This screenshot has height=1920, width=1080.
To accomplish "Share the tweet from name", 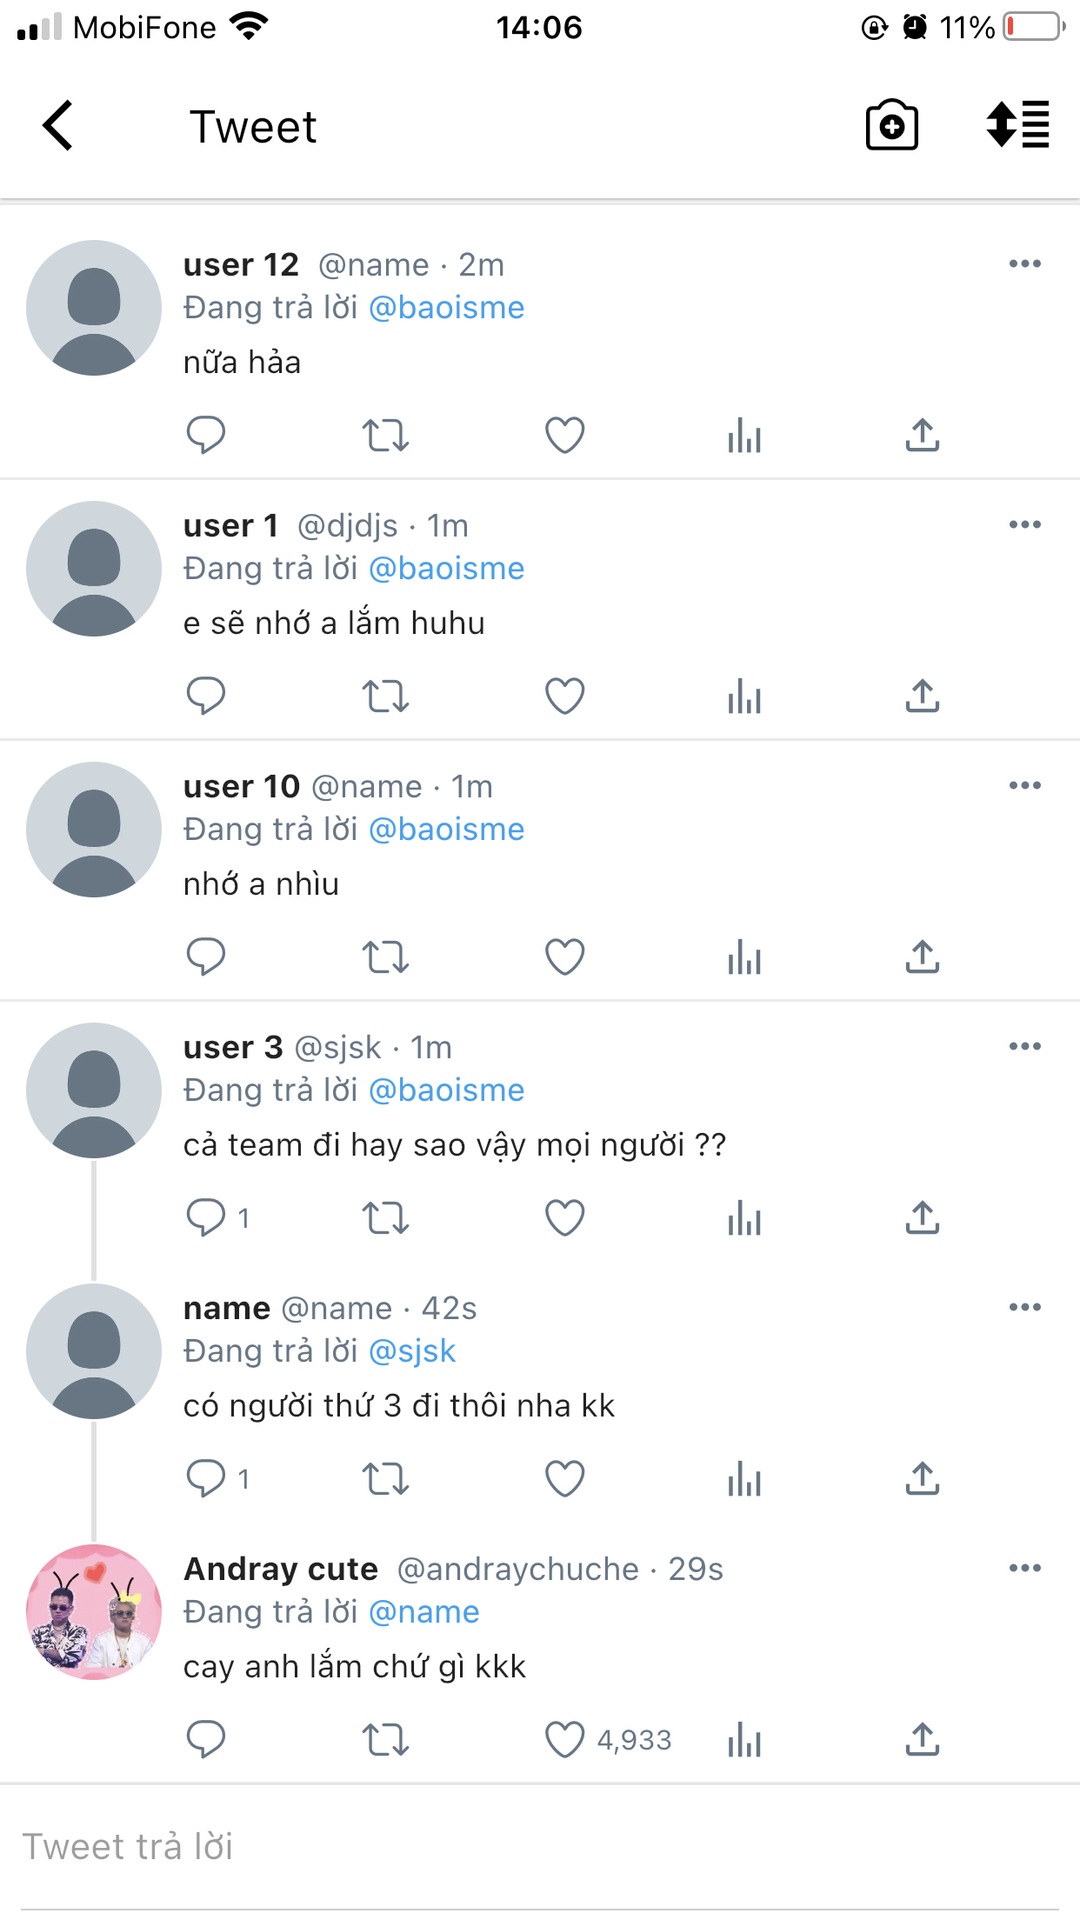I will [x=922, y=1479].
